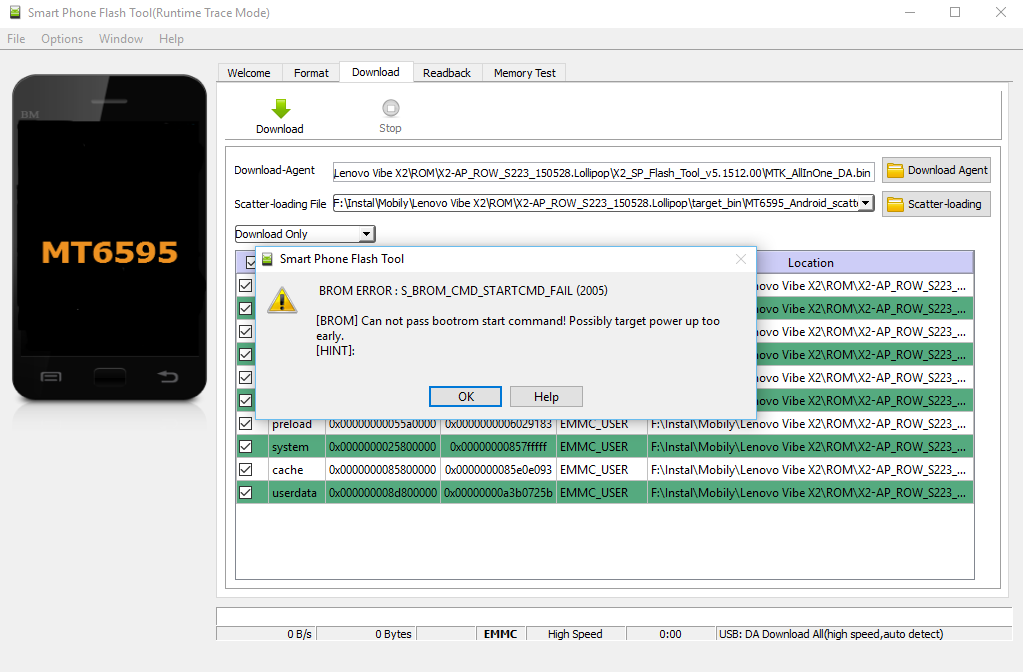Click the BROM ERROR message text

(463, 290)
